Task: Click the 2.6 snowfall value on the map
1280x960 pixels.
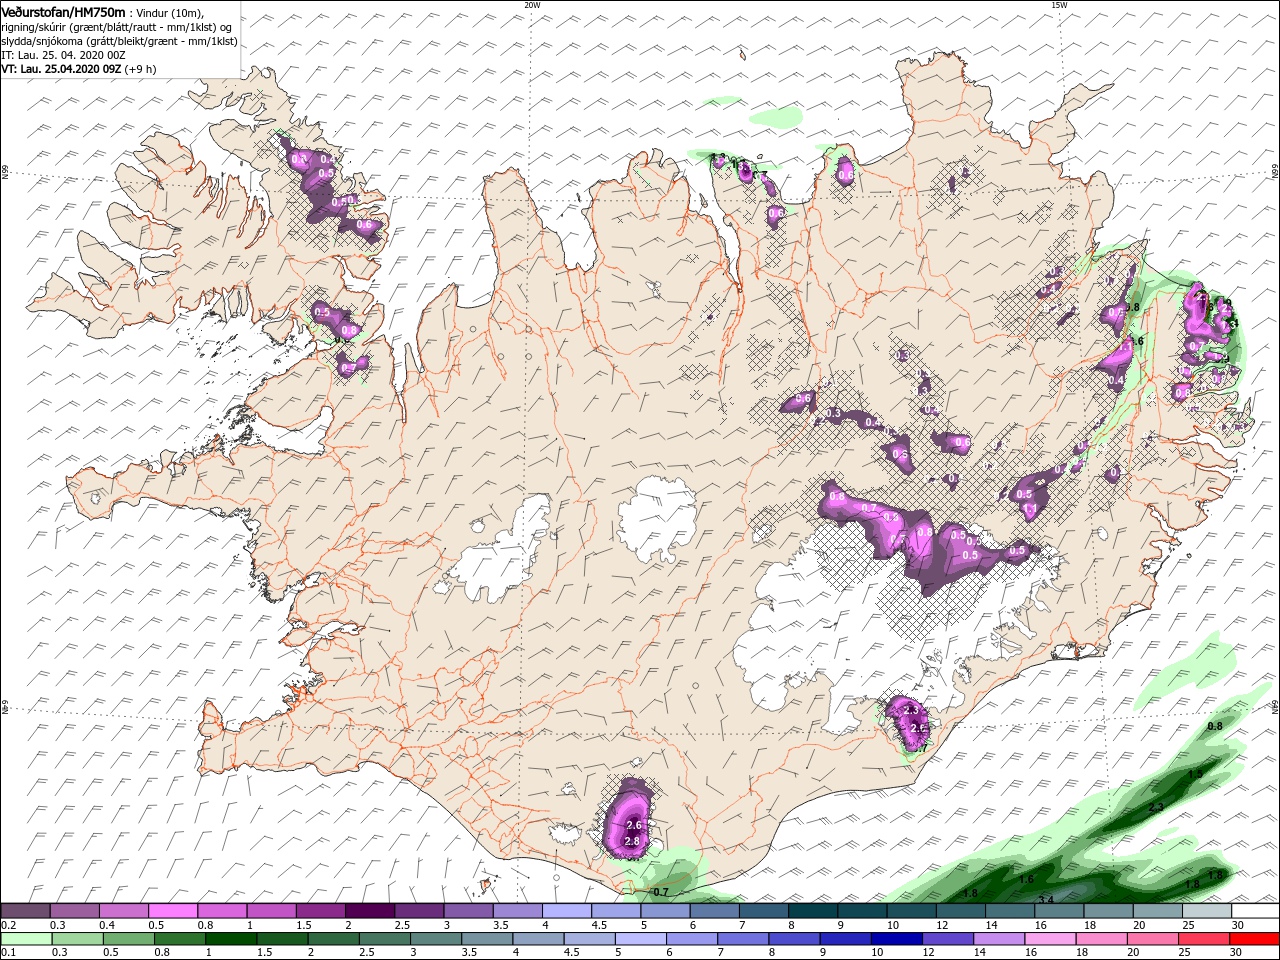Action: (632, 825)
